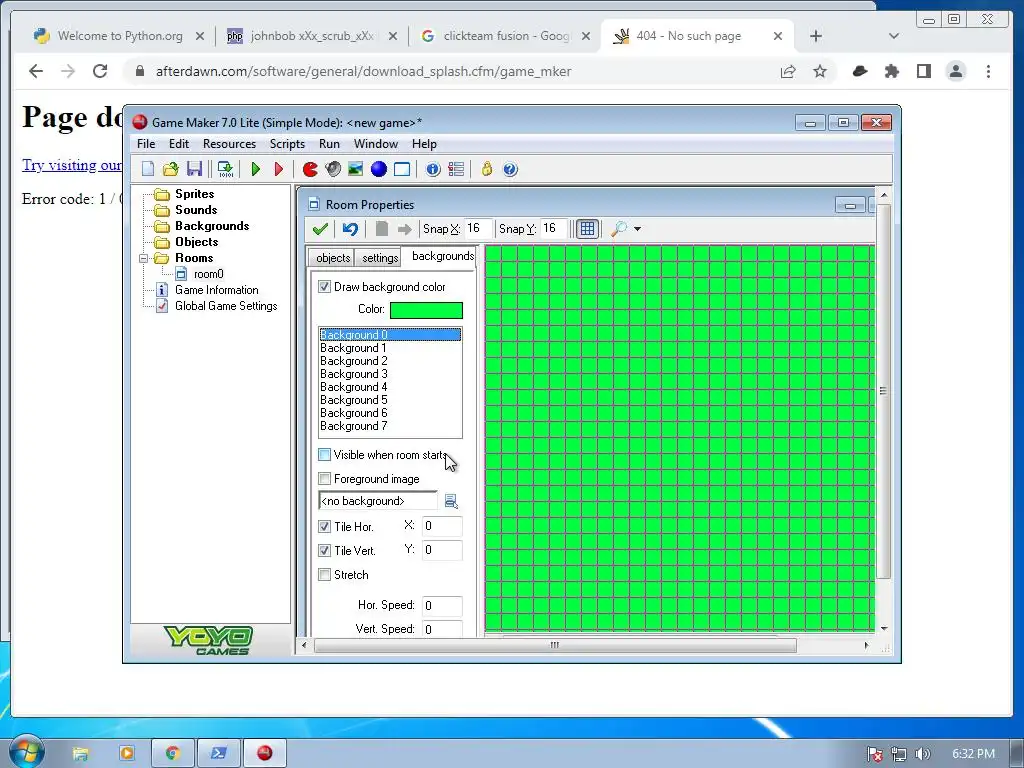Switch to the objects tab
The height and width of the screenshot is (768, 1024).
(x=332, y=258)
